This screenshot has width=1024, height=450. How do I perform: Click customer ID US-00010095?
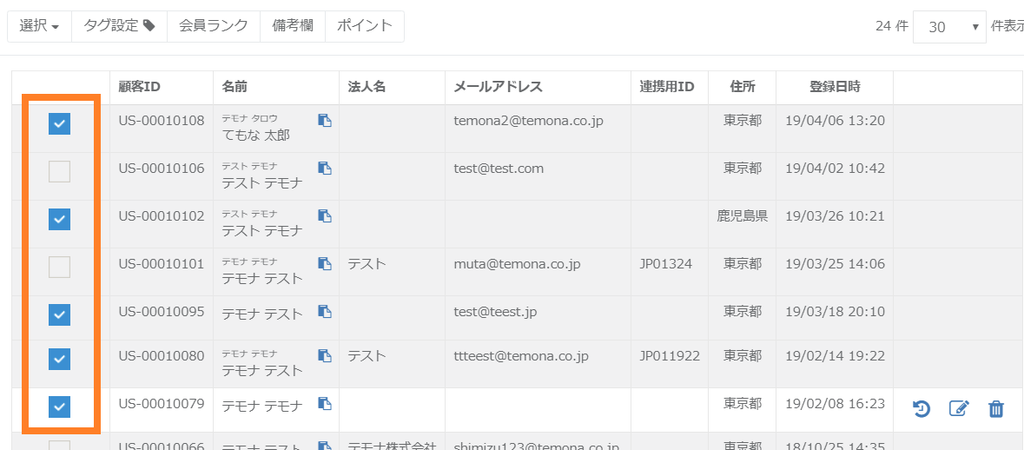(x=161, y=312)
